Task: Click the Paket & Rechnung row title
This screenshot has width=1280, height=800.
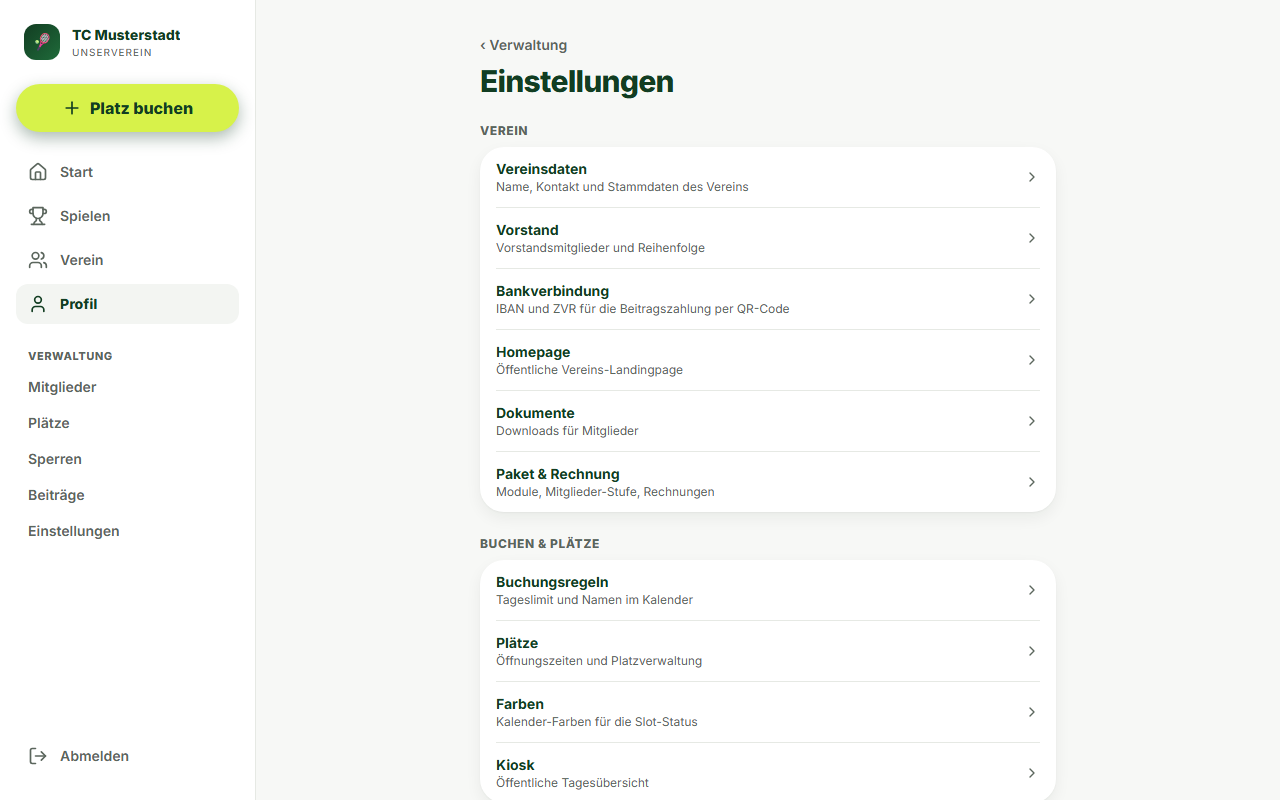Action: point(558,474)
